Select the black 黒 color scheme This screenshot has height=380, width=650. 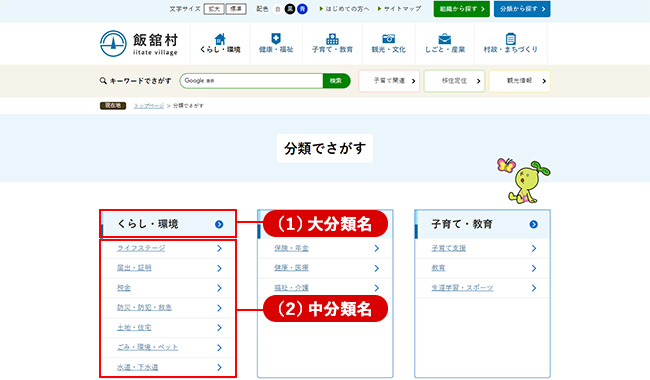click(290, 9)
